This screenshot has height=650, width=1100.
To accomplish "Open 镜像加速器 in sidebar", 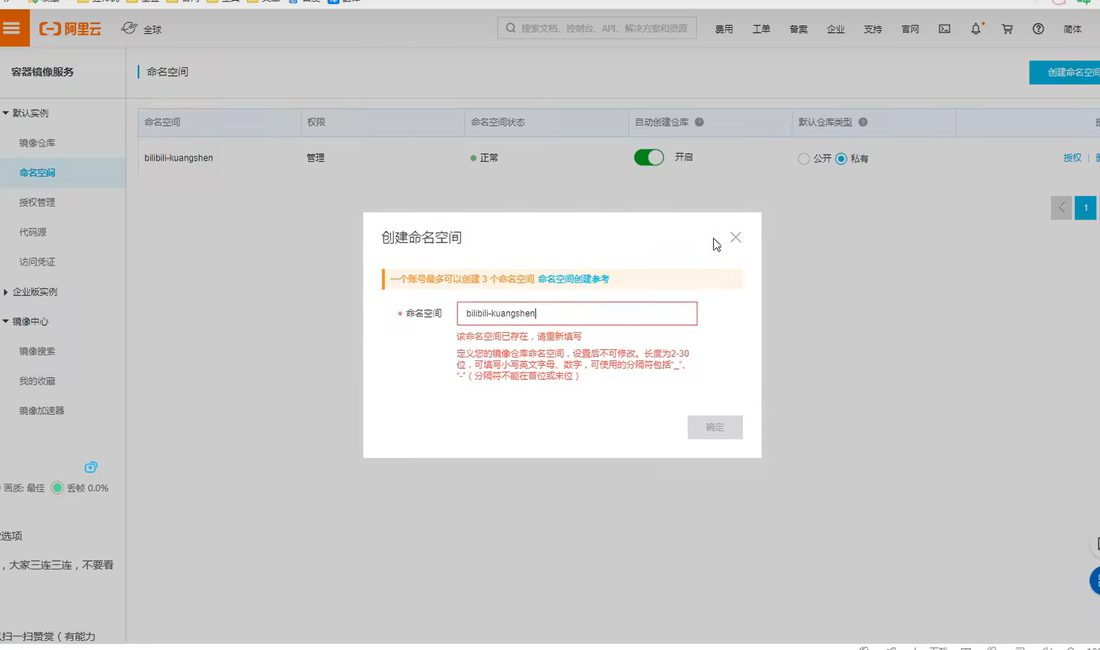I will [41, 411].
